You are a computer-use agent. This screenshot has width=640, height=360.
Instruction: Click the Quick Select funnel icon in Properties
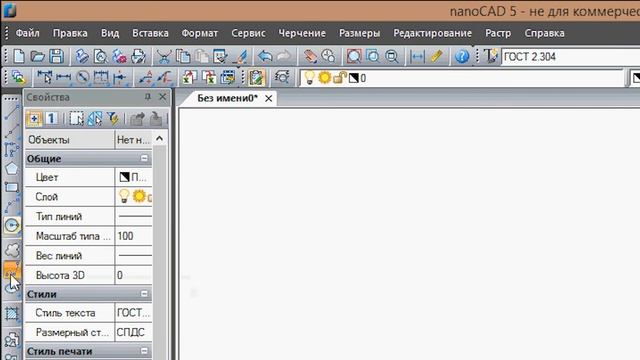pos(113,119)
